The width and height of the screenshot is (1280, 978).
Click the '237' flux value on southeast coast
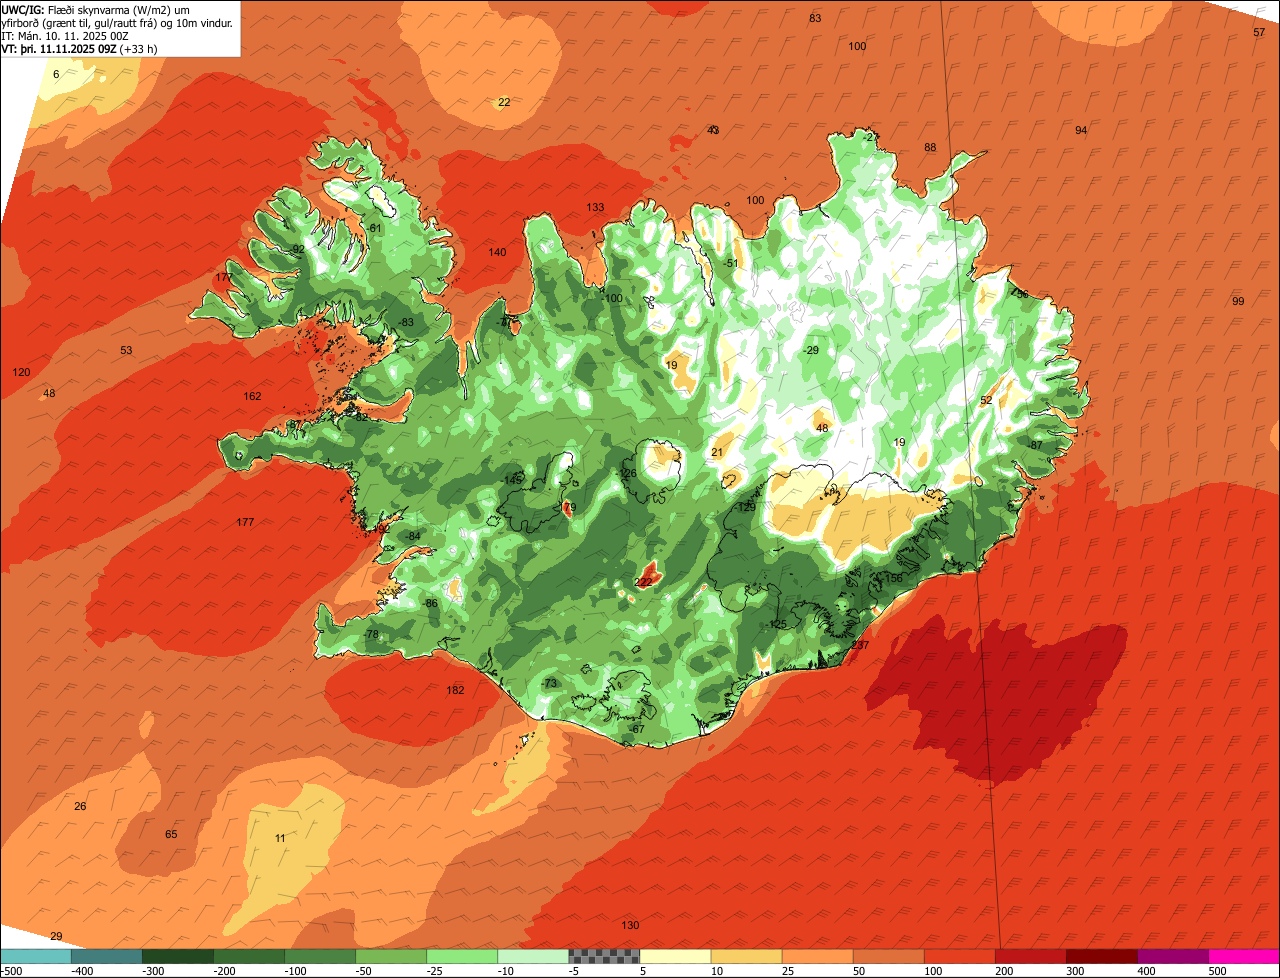click(x=860, y=645)
